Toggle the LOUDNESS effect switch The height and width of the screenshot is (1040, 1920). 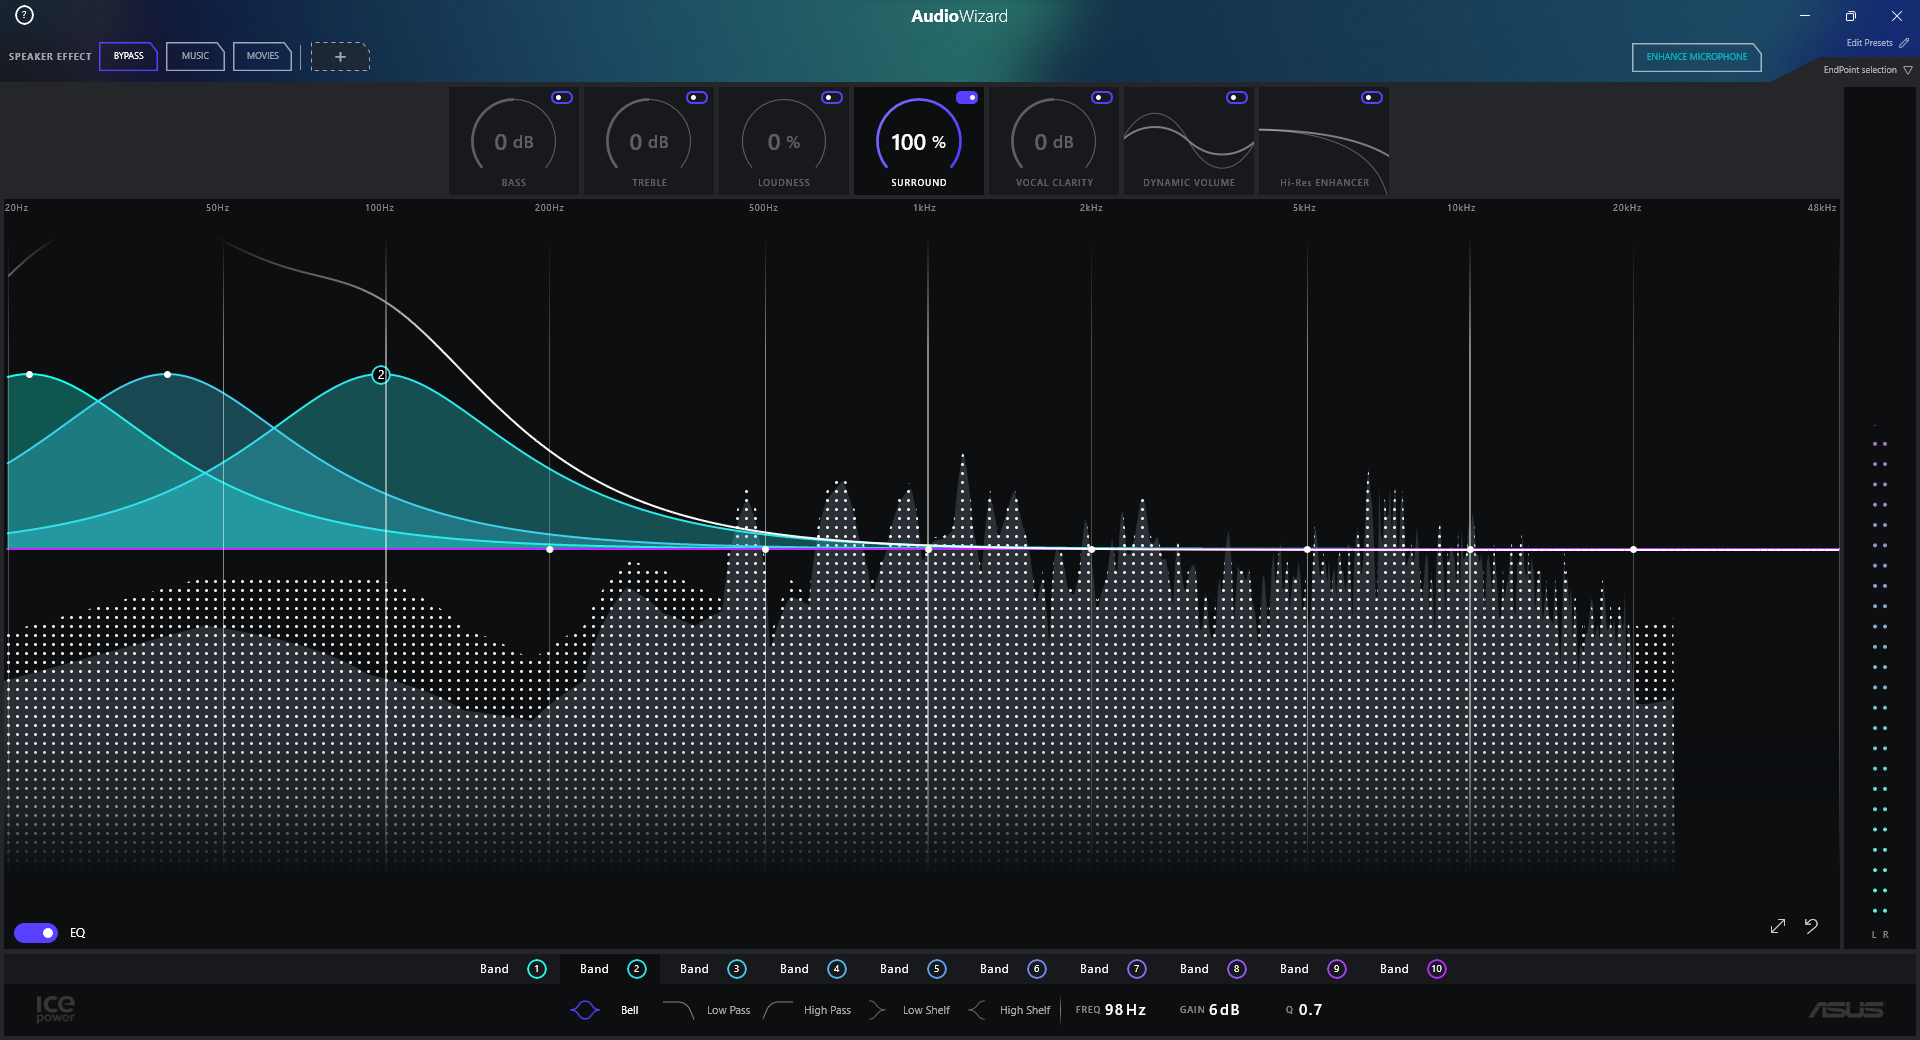pos(832,98)
